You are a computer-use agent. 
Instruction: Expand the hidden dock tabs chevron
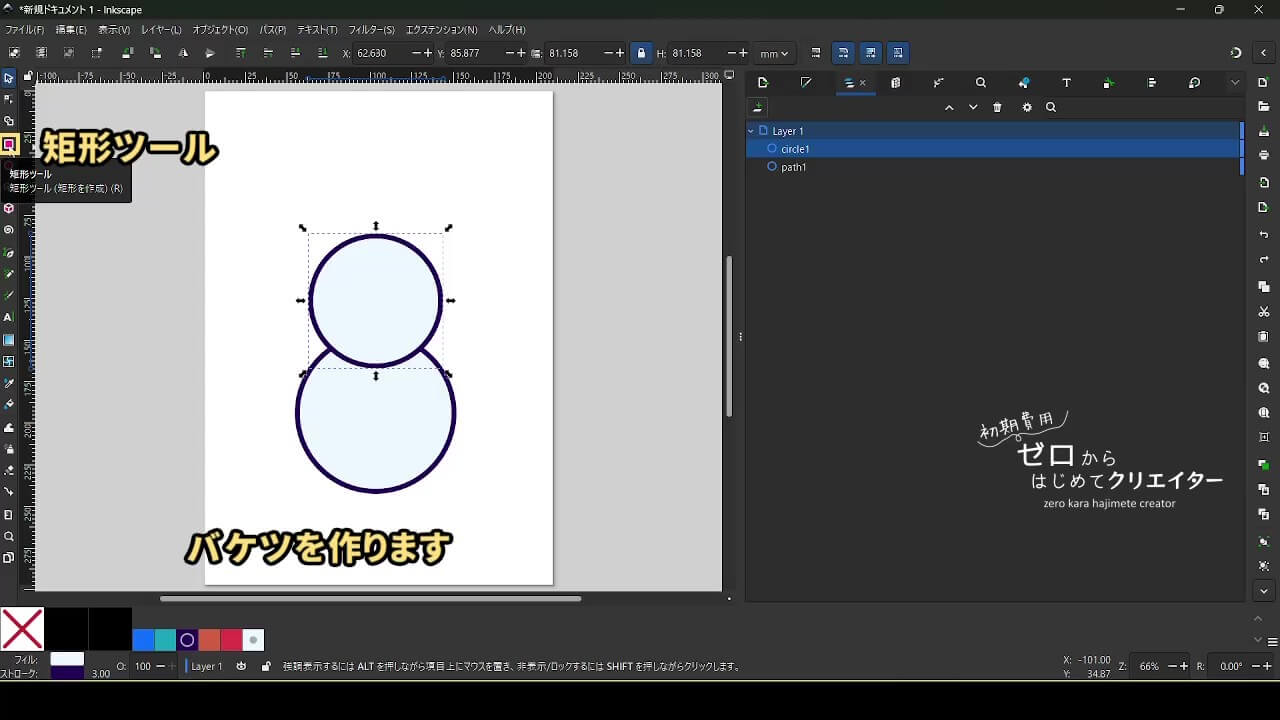coord(1235,83)
